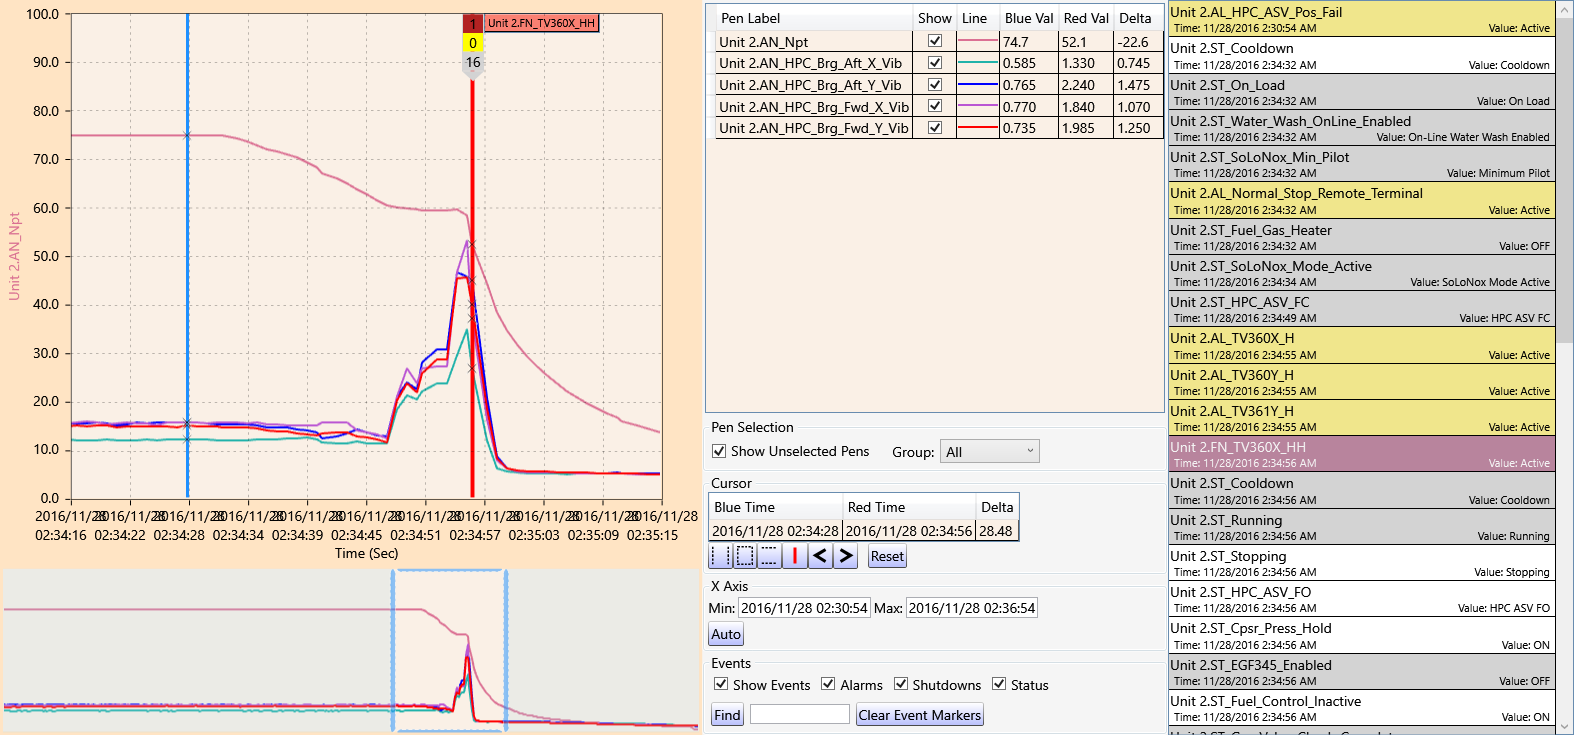Click the Clear Event Markers button
The height and width of the screenshot is (735, 1574).
(x=920, y=715)
